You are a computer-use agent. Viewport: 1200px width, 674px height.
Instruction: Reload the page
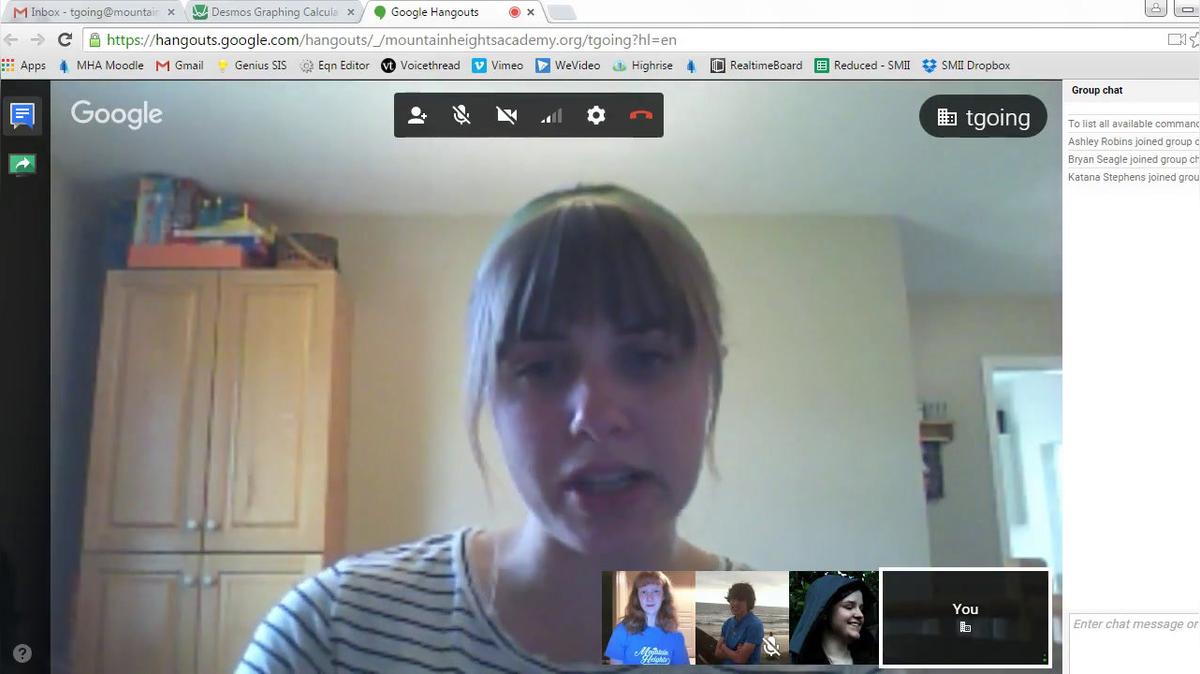tap(65, 40)
